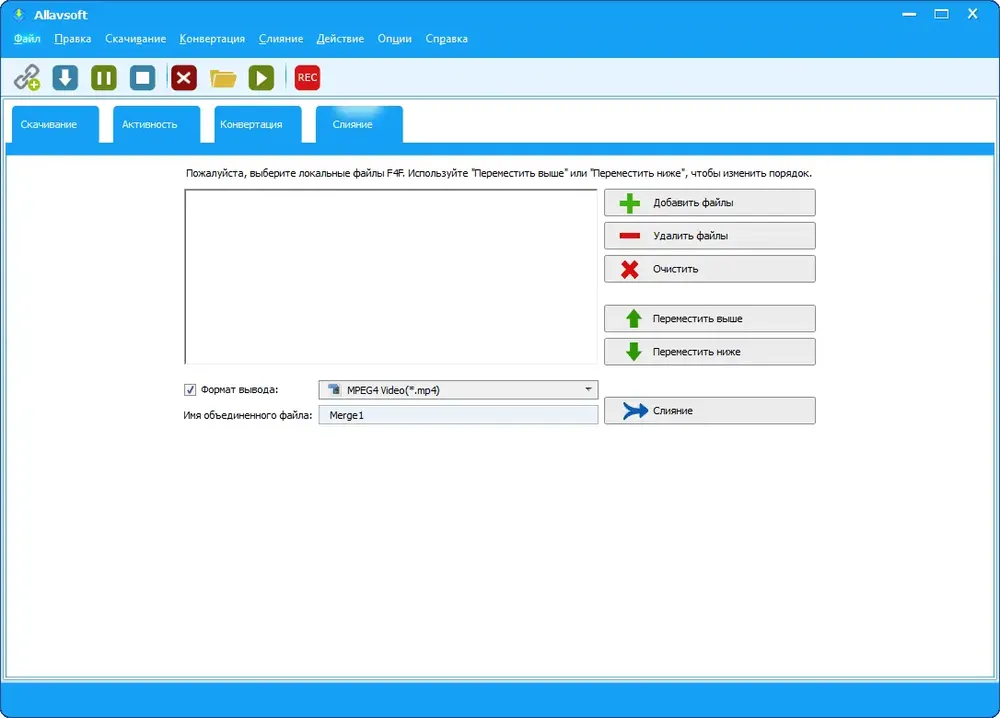Screen dimensions: 1000x718
Task: Switch to the Активность tab
Action: tap(156, 124)
